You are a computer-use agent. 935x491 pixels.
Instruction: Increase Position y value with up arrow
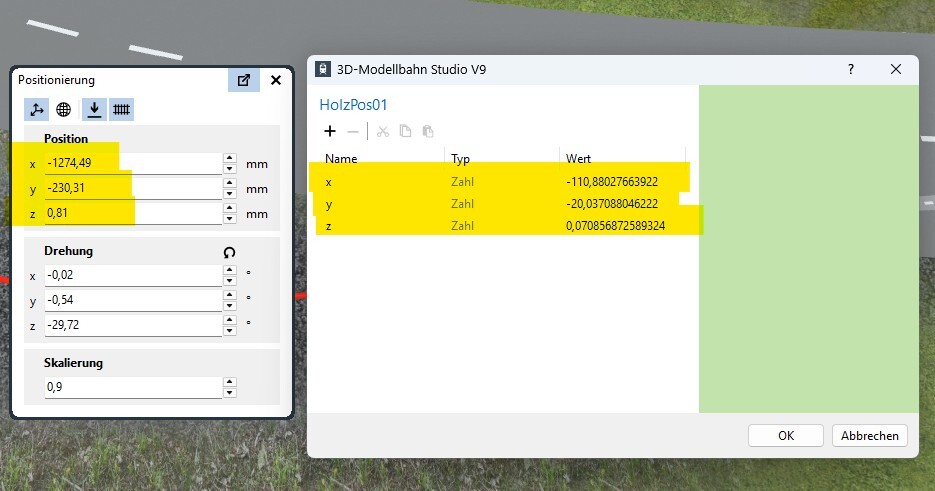tap(230, 183)
